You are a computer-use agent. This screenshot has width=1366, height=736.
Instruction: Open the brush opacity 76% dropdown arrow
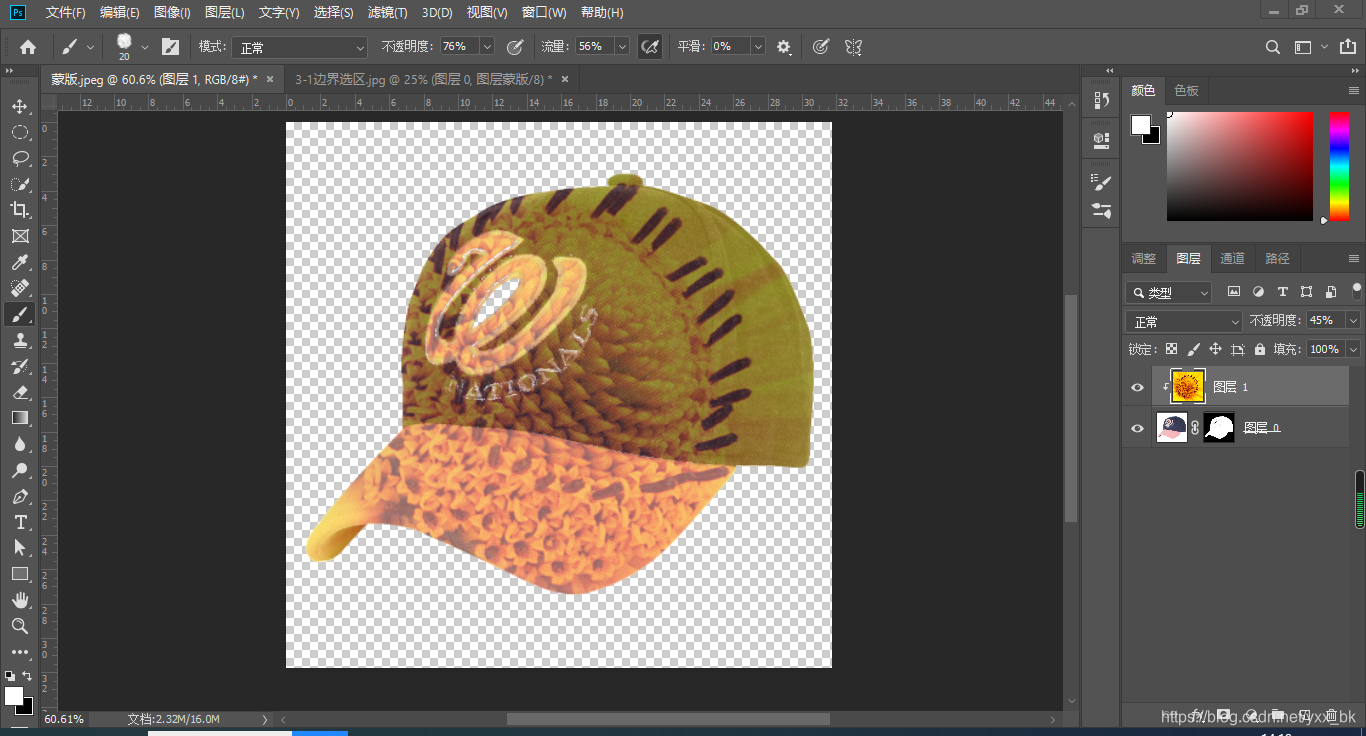click(487, 47)
